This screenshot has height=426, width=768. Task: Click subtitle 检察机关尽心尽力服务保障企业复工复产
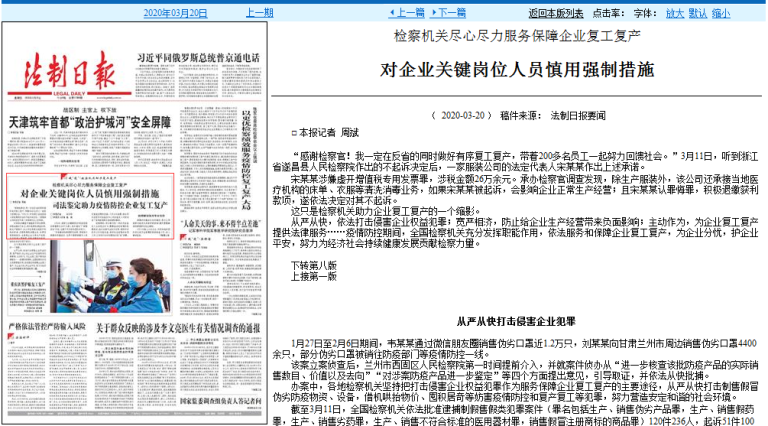coord(517,36)
